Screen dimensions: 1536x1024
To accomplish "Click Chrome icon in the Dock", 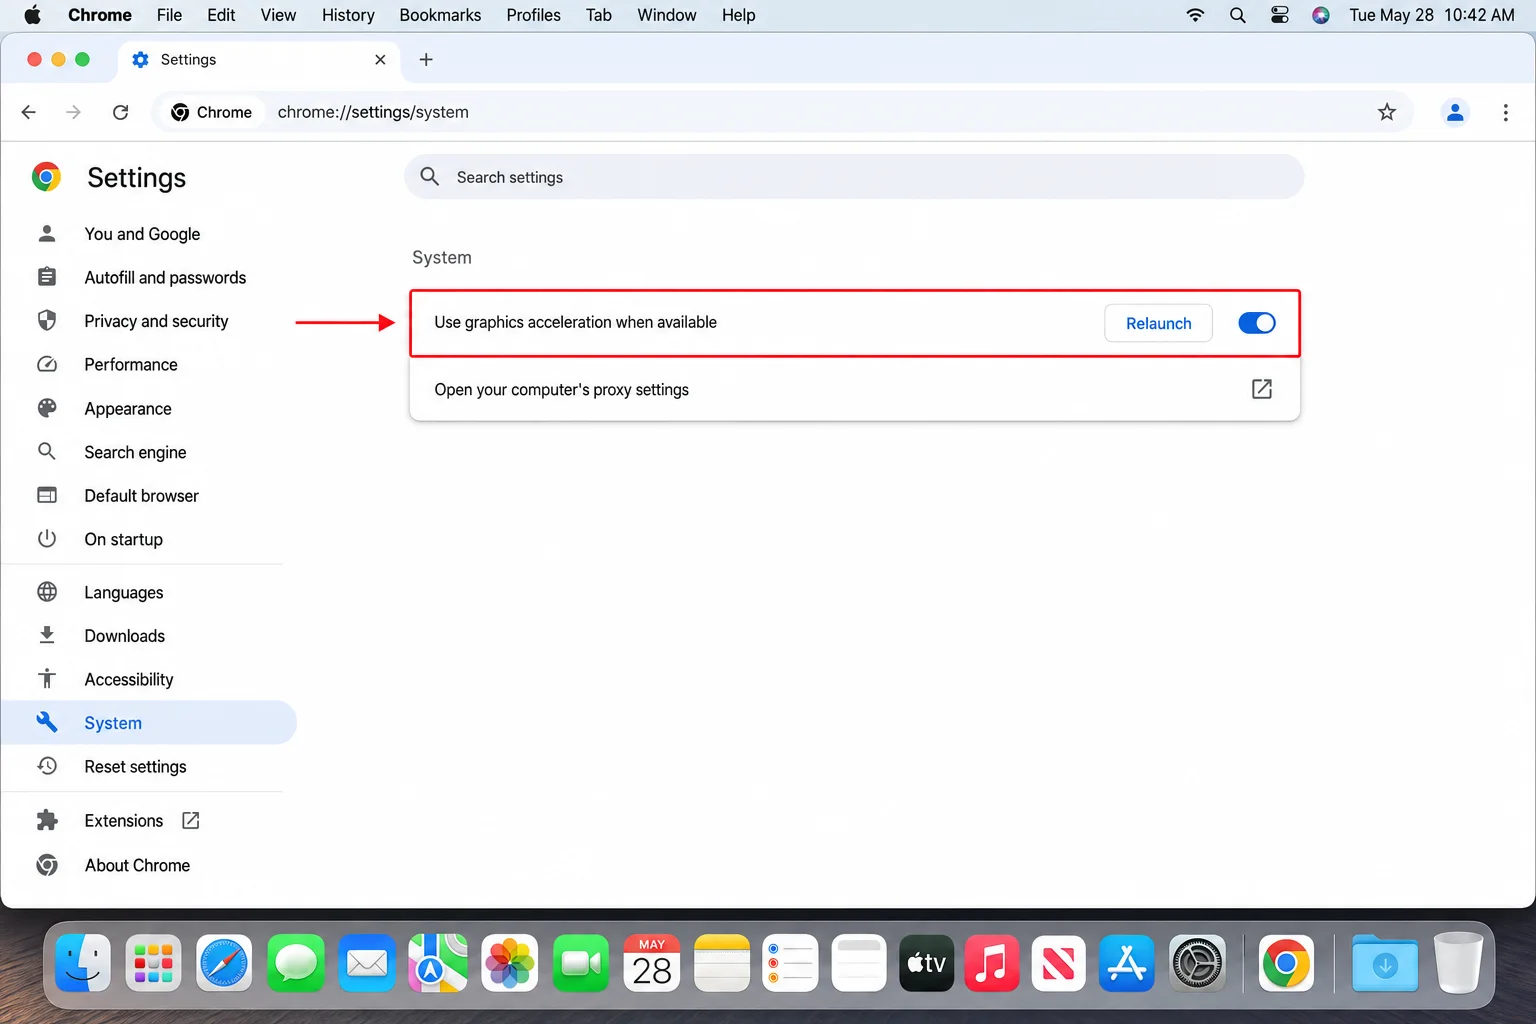I will coord(1286,963).
